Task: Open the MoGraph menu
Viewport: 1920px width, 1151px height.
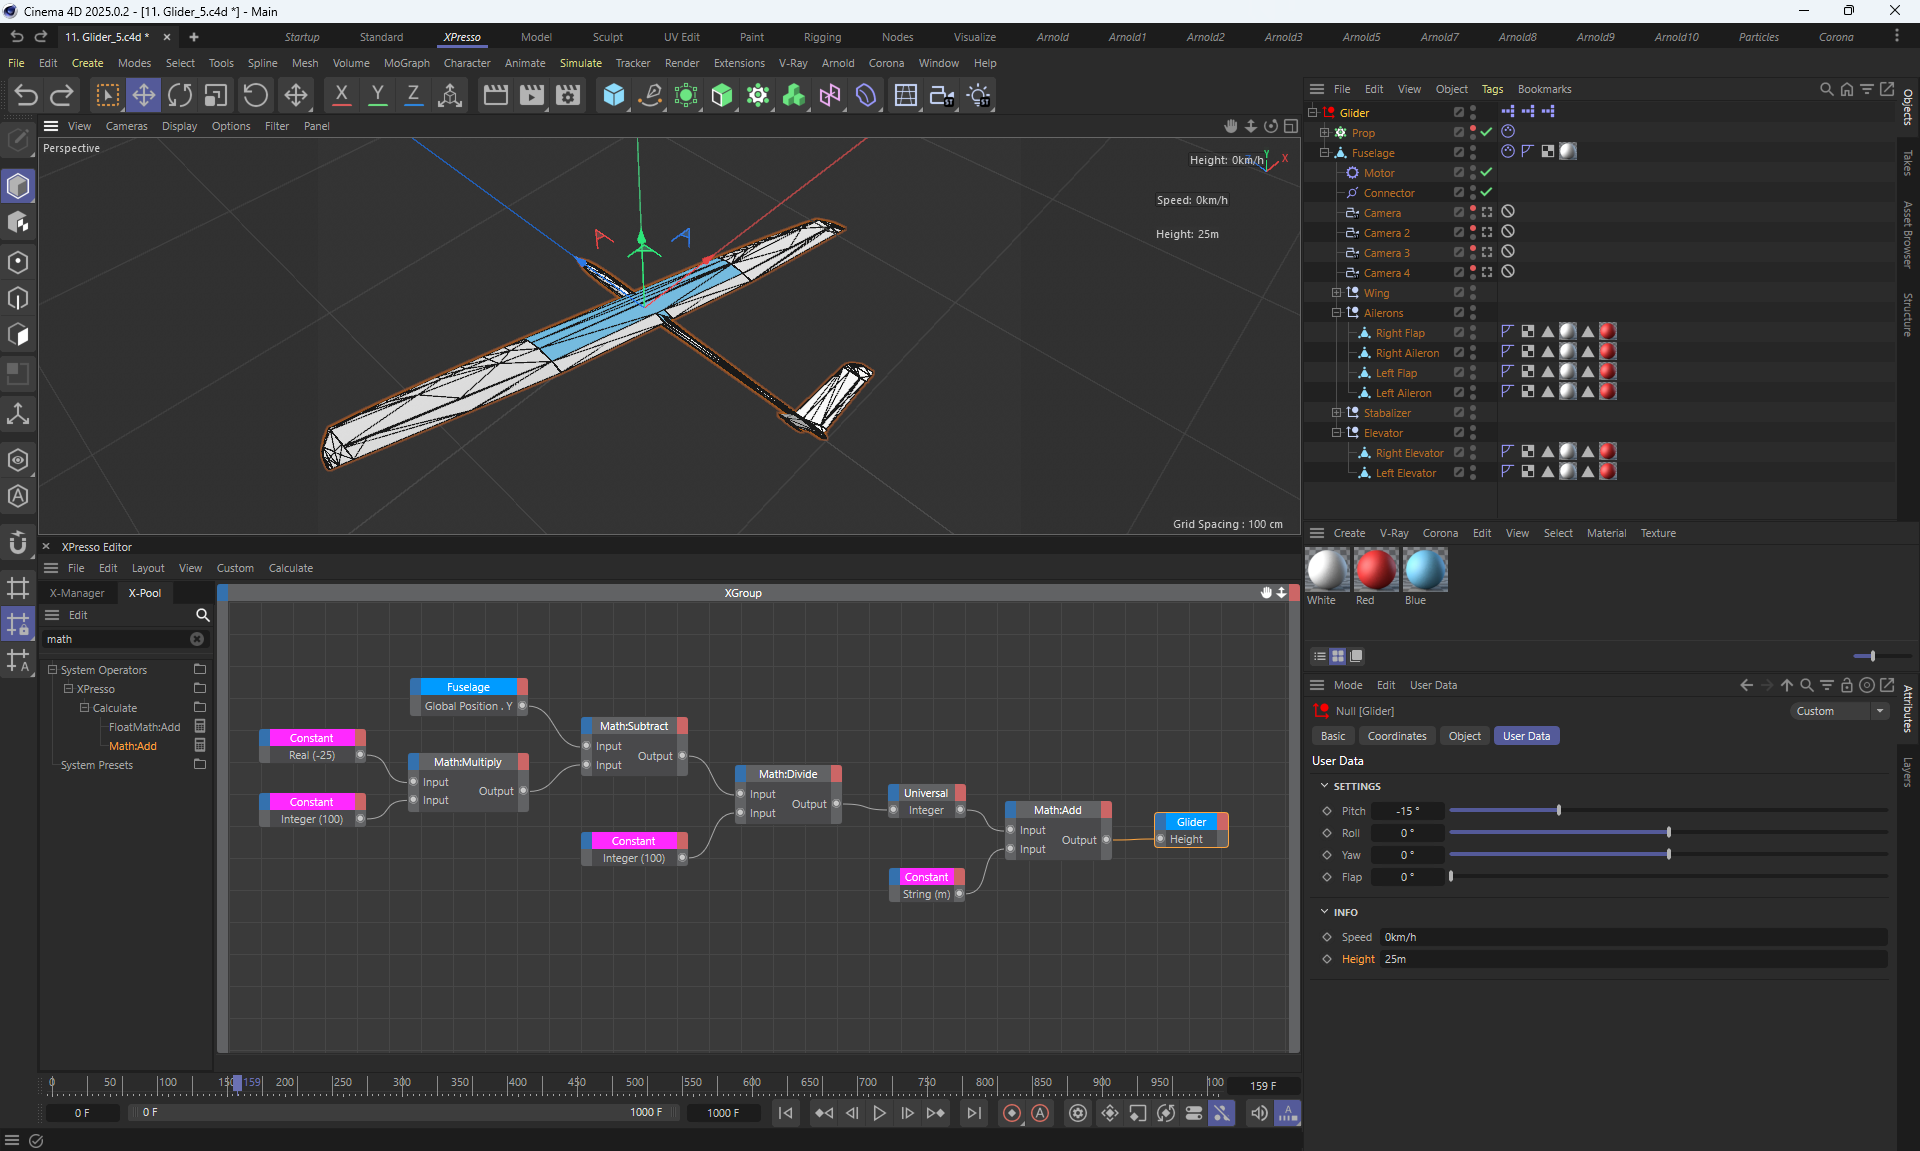Action: (x=406, y=63)
